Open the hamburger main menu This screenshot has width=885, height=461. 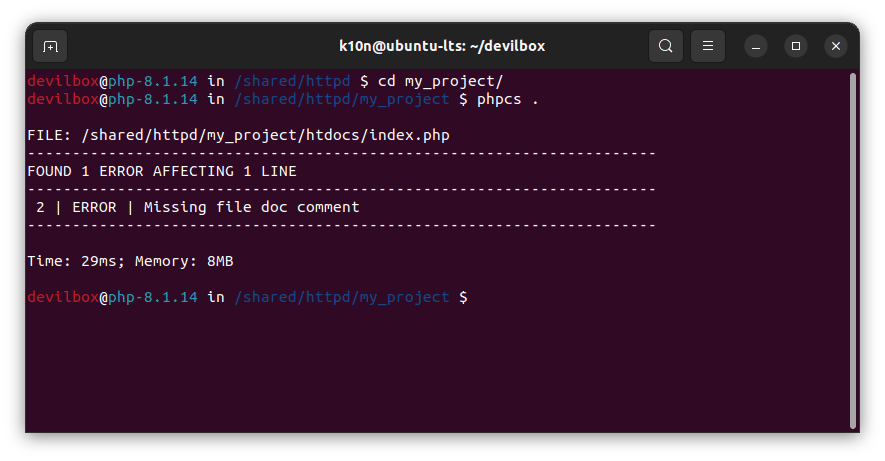708,46
